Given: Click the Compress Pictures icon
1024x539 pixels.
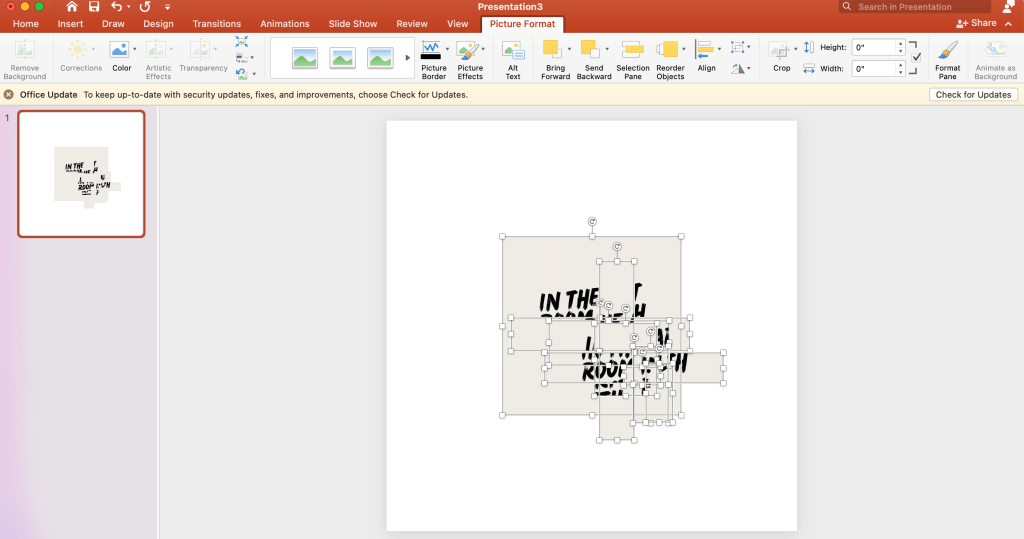Looking at the screenshot, I should [242, 42].
